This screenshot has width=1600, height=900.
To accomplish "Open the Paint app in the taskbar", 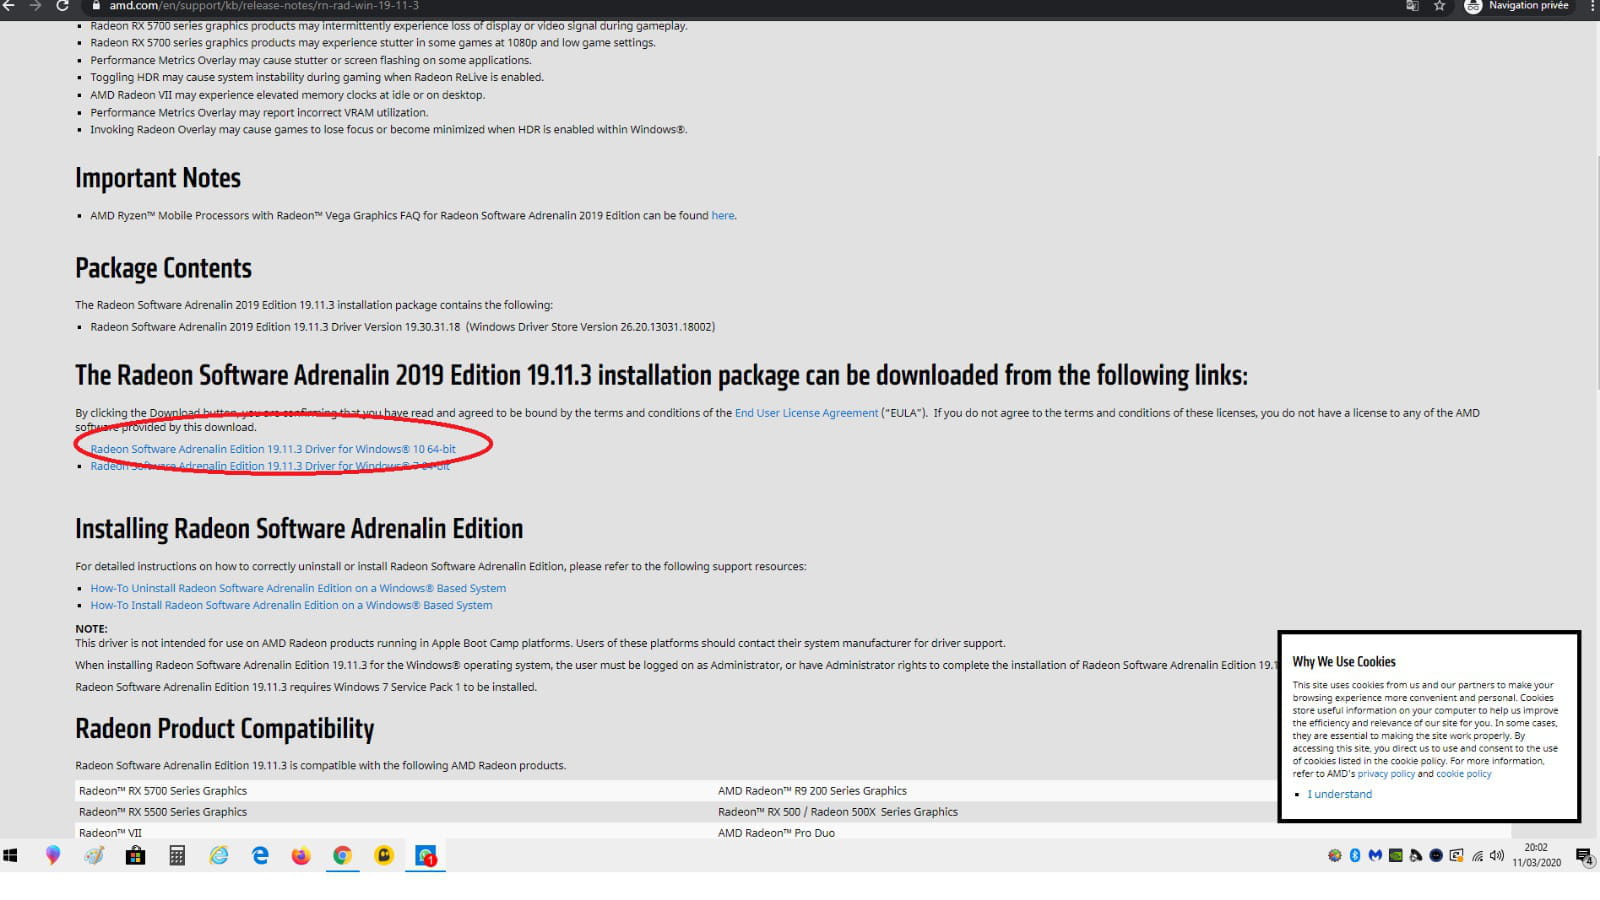I will (x=94, y=855).
